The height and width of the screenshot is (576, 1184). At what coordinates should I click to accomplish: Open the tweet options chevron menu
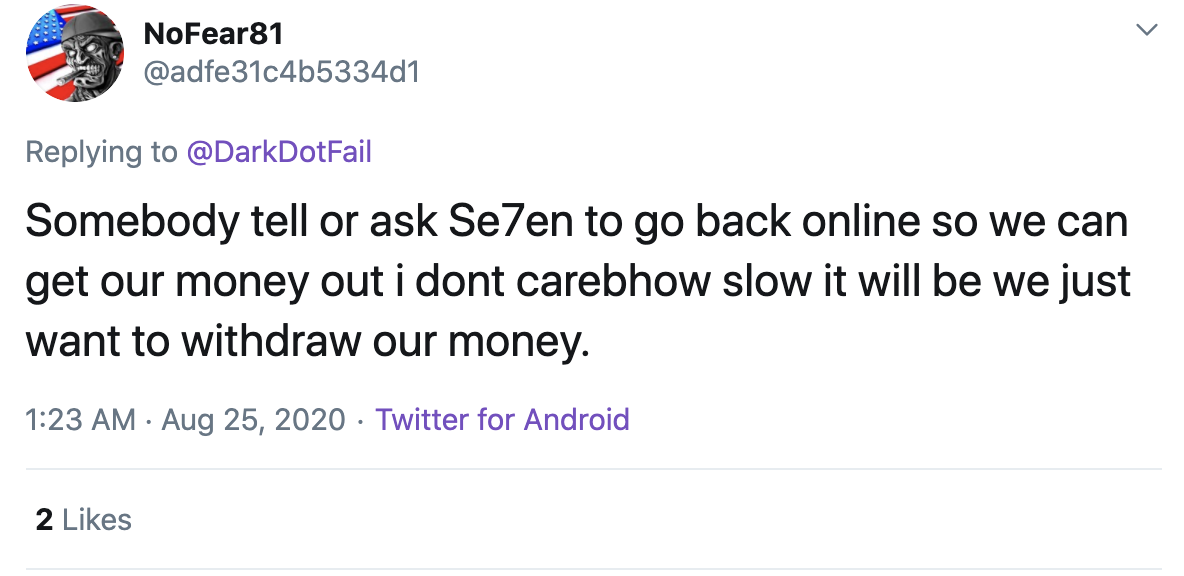[x=1148, y=32]
